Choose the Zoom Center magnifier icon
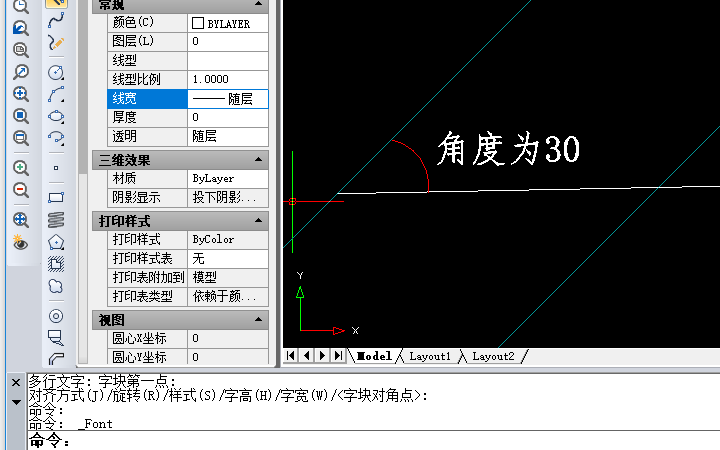The width and height of the screenshot is (720, 450). point(20,94)
